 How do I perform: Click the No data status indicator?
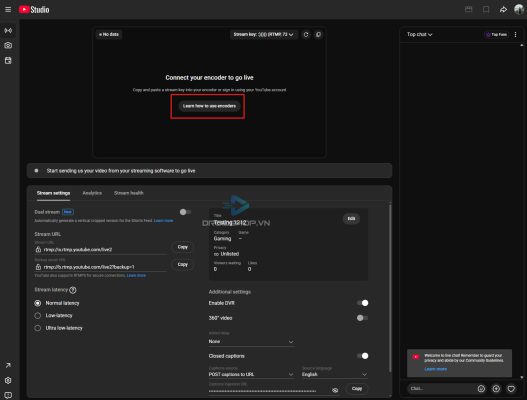tap(109, 34)
